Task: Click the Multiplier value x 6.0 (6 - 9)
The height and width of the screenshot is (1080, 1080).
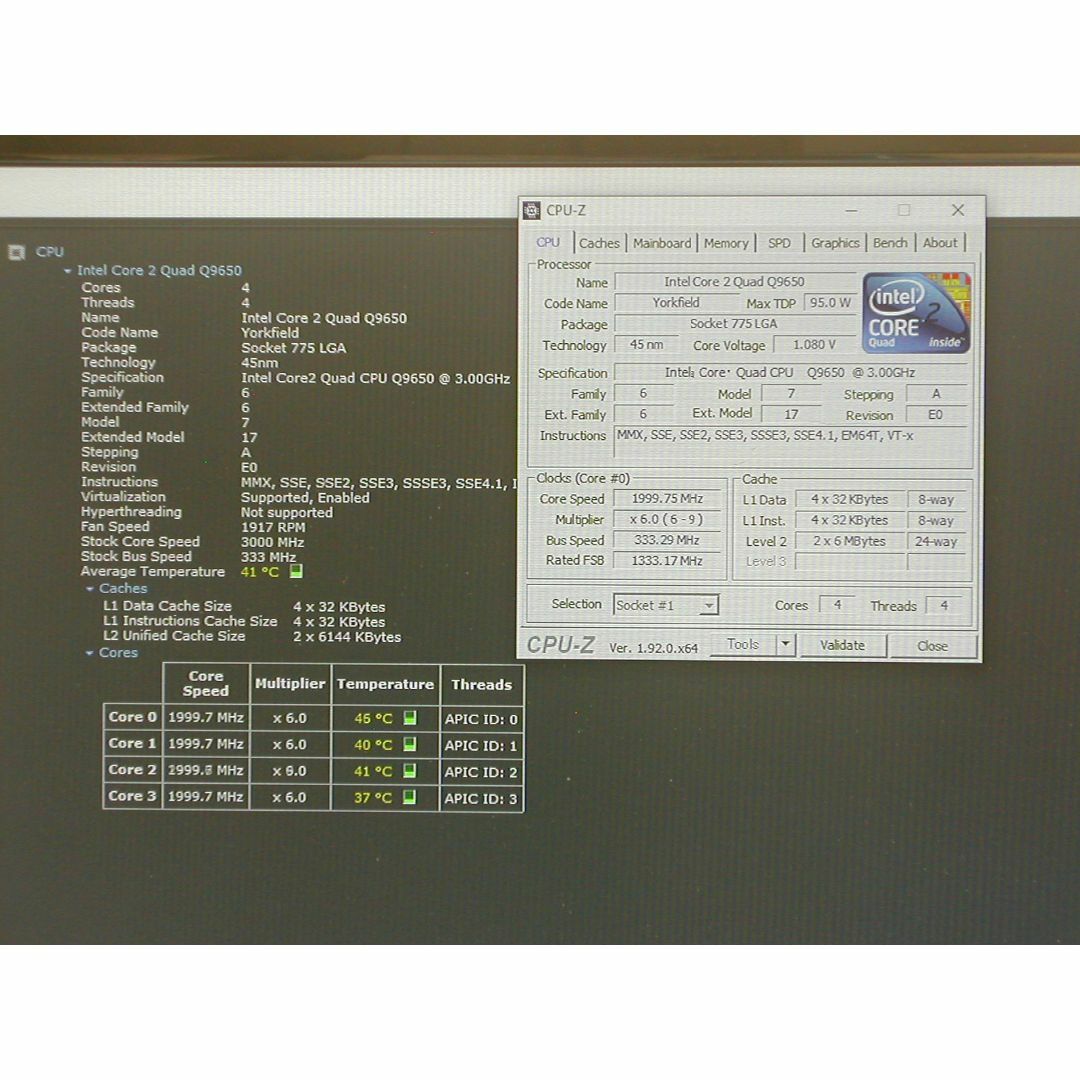Action: click(667, 519)
